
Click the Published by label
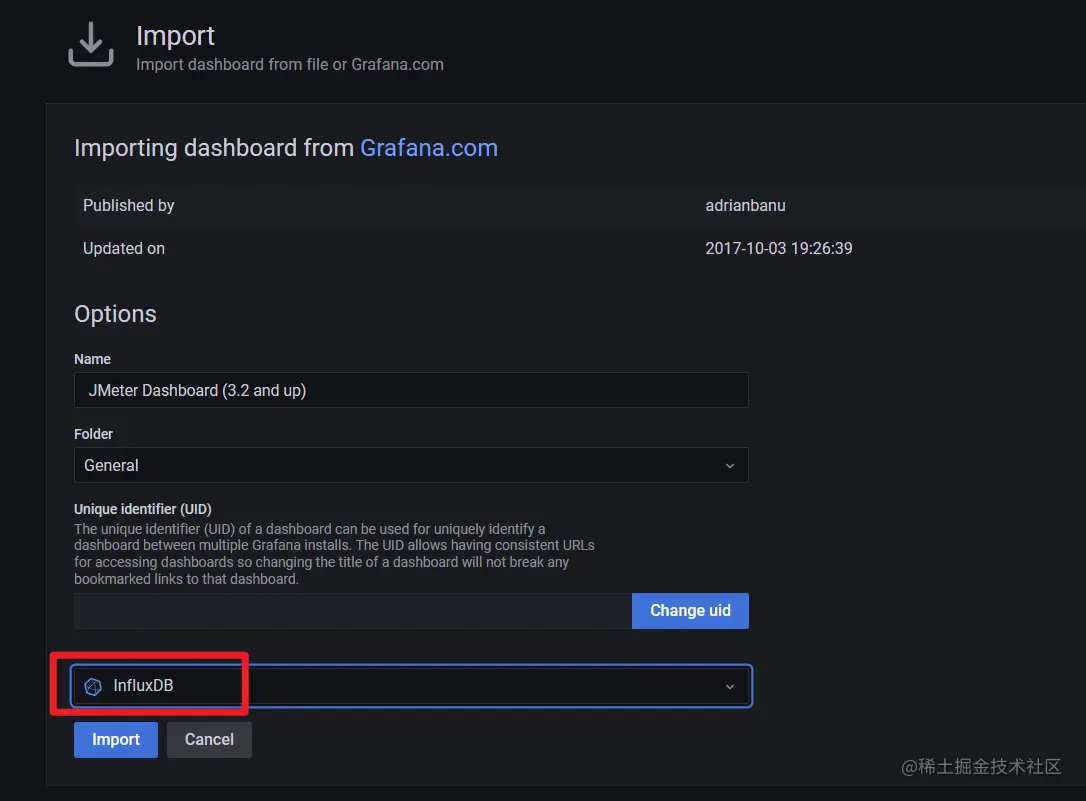pos(129,206)
